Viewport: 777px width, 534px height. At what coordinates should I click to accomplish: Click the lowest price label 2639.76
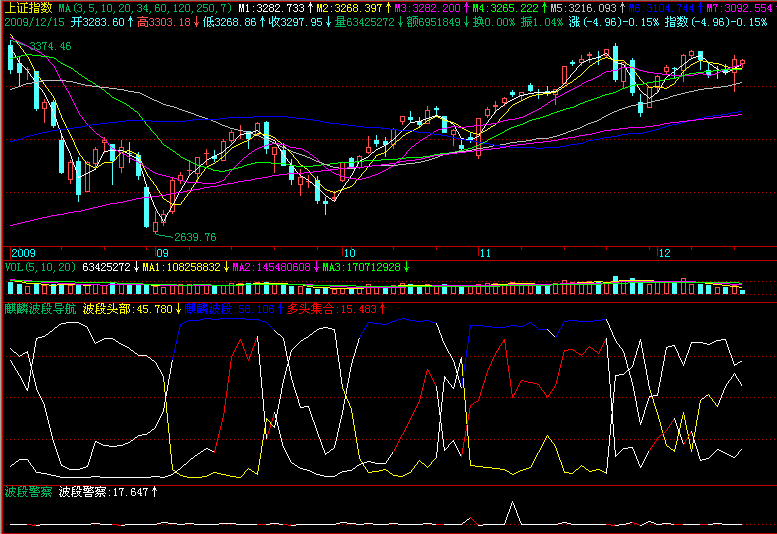point(195,237)
